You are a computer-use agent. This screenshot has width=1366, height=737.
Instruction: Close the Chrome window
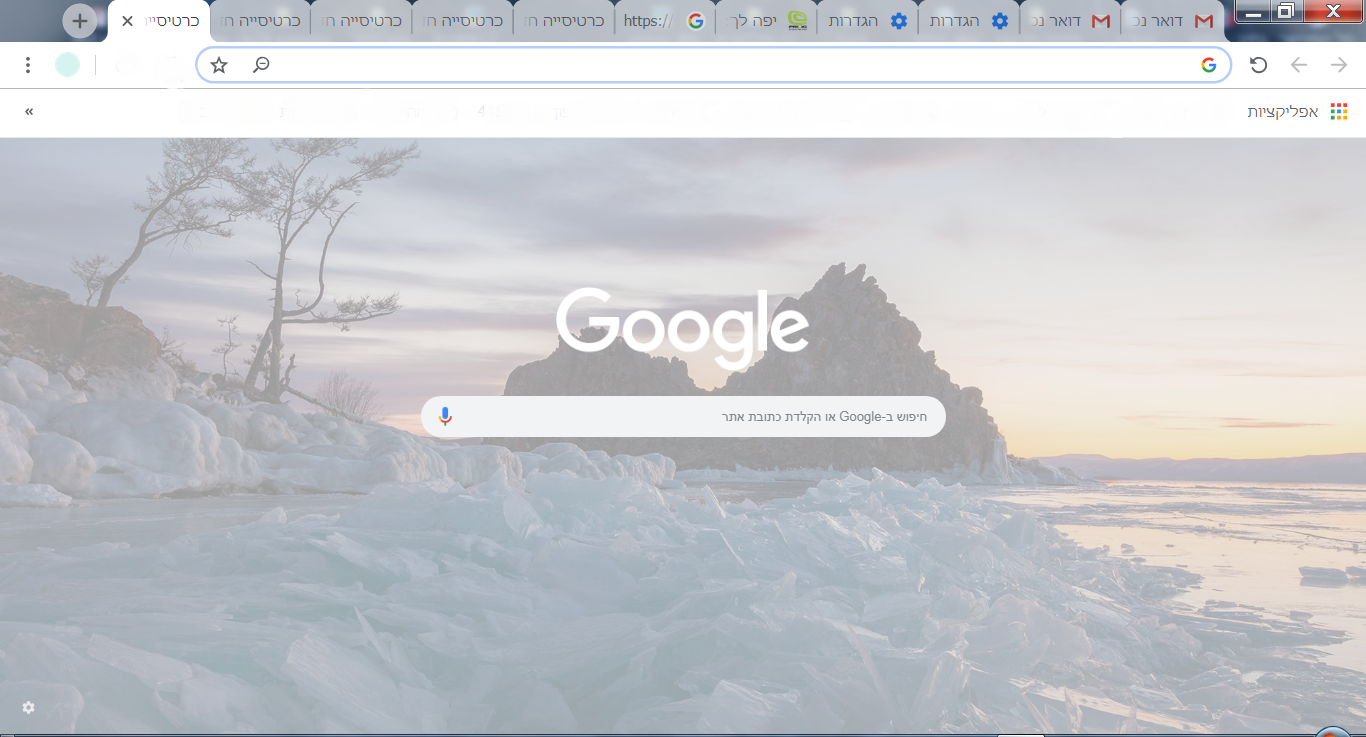click(x=1334, y=11)
